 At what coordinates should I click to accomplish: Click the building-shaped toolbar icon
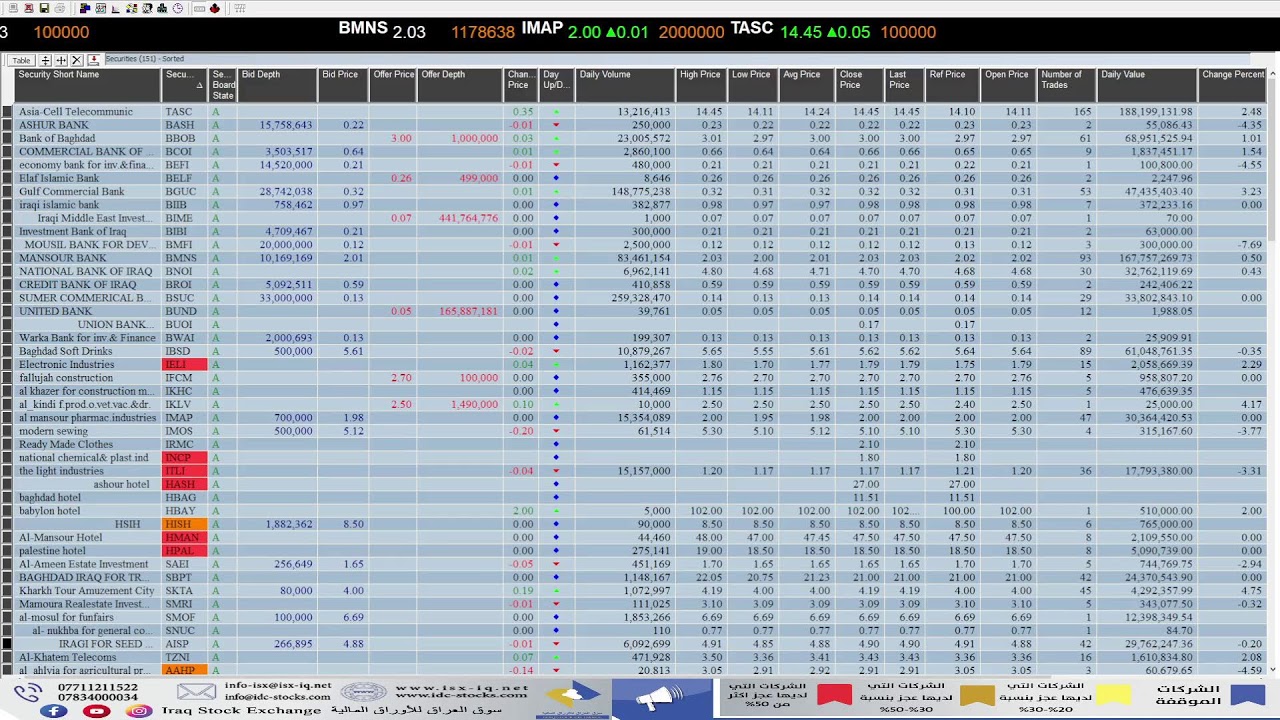pos(162,8)
